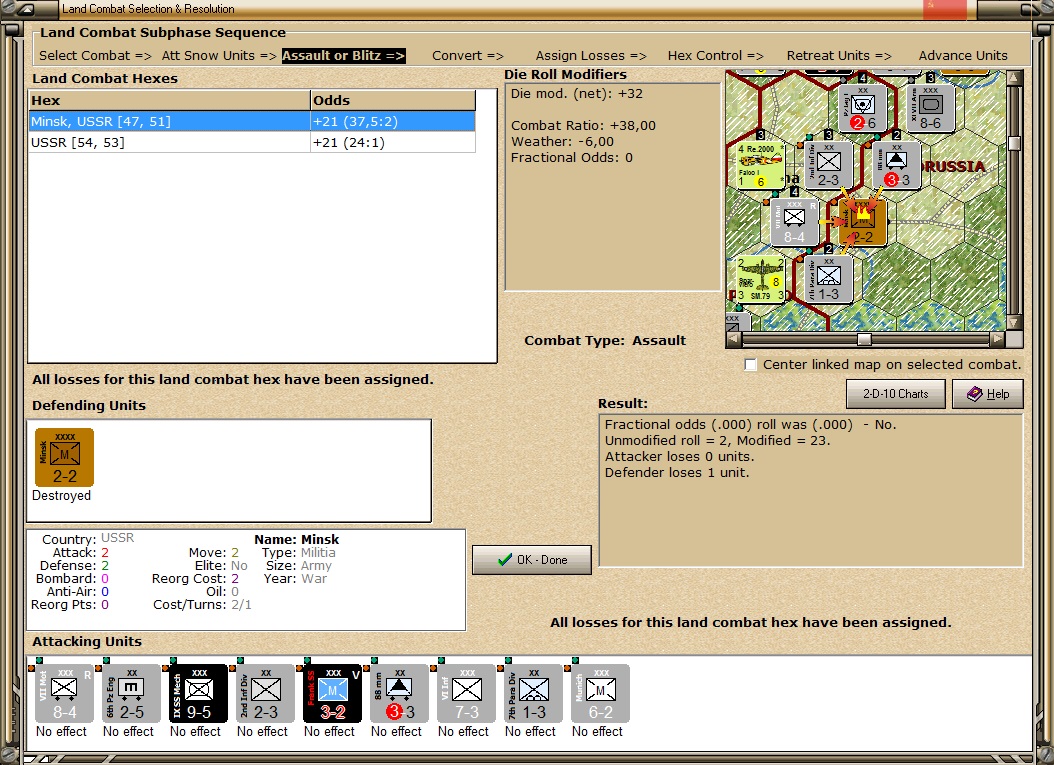Click the map vertical scrollbar thumb
The height and width of the screenshot is (765, 1054).
click(x=1014, y=143)
